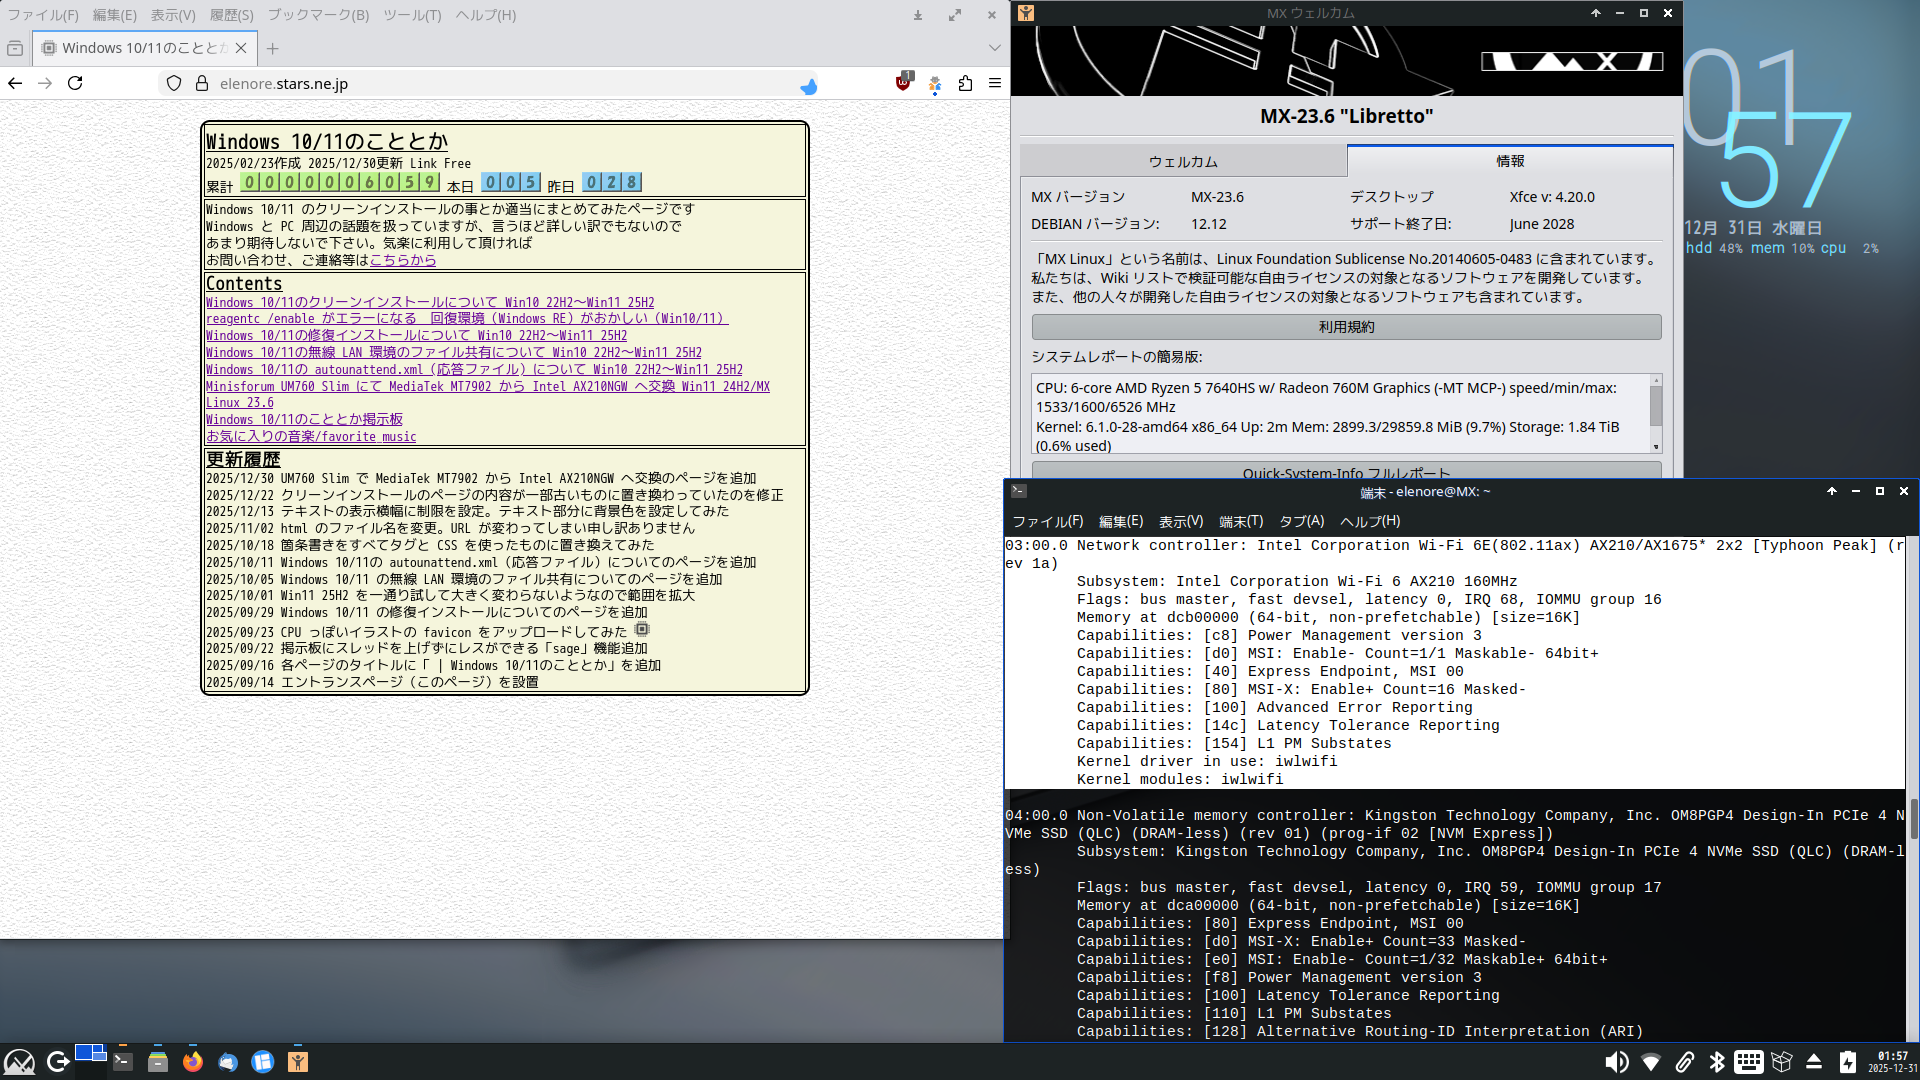Open the calendar from the tray clock
Image resolution: width=1920 pixels, height=1080 pixels.
(x=1888, y=1062)
